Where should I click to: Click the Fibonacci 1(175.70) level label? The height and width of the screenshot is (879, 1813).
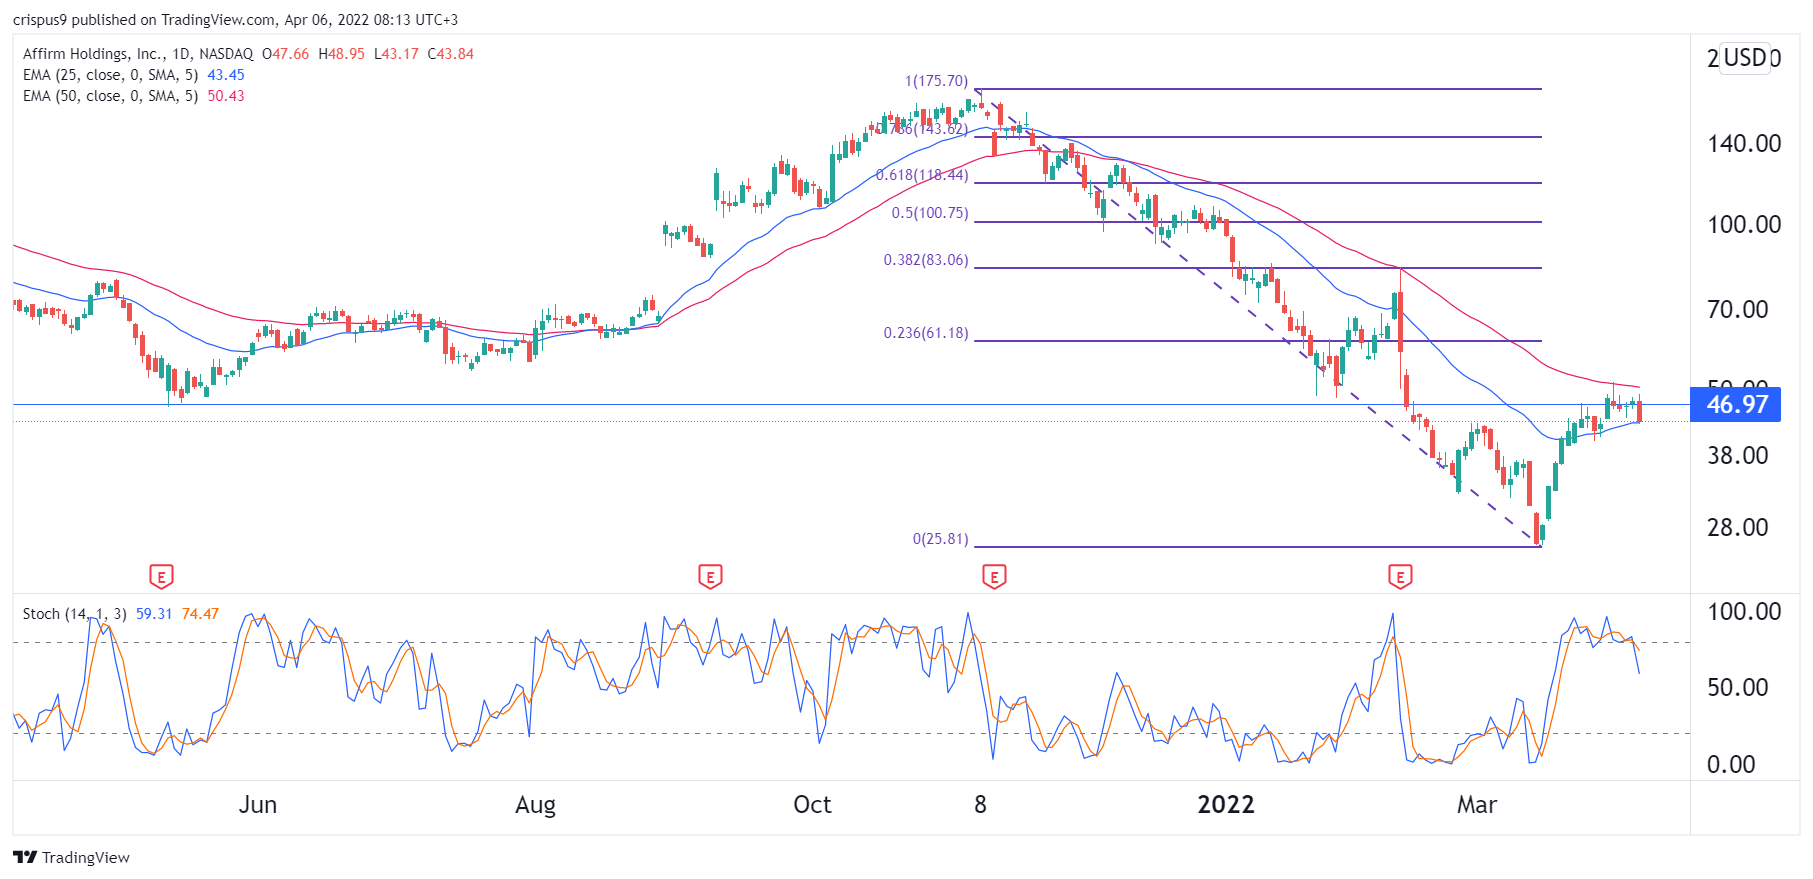(x=936, y=81)
